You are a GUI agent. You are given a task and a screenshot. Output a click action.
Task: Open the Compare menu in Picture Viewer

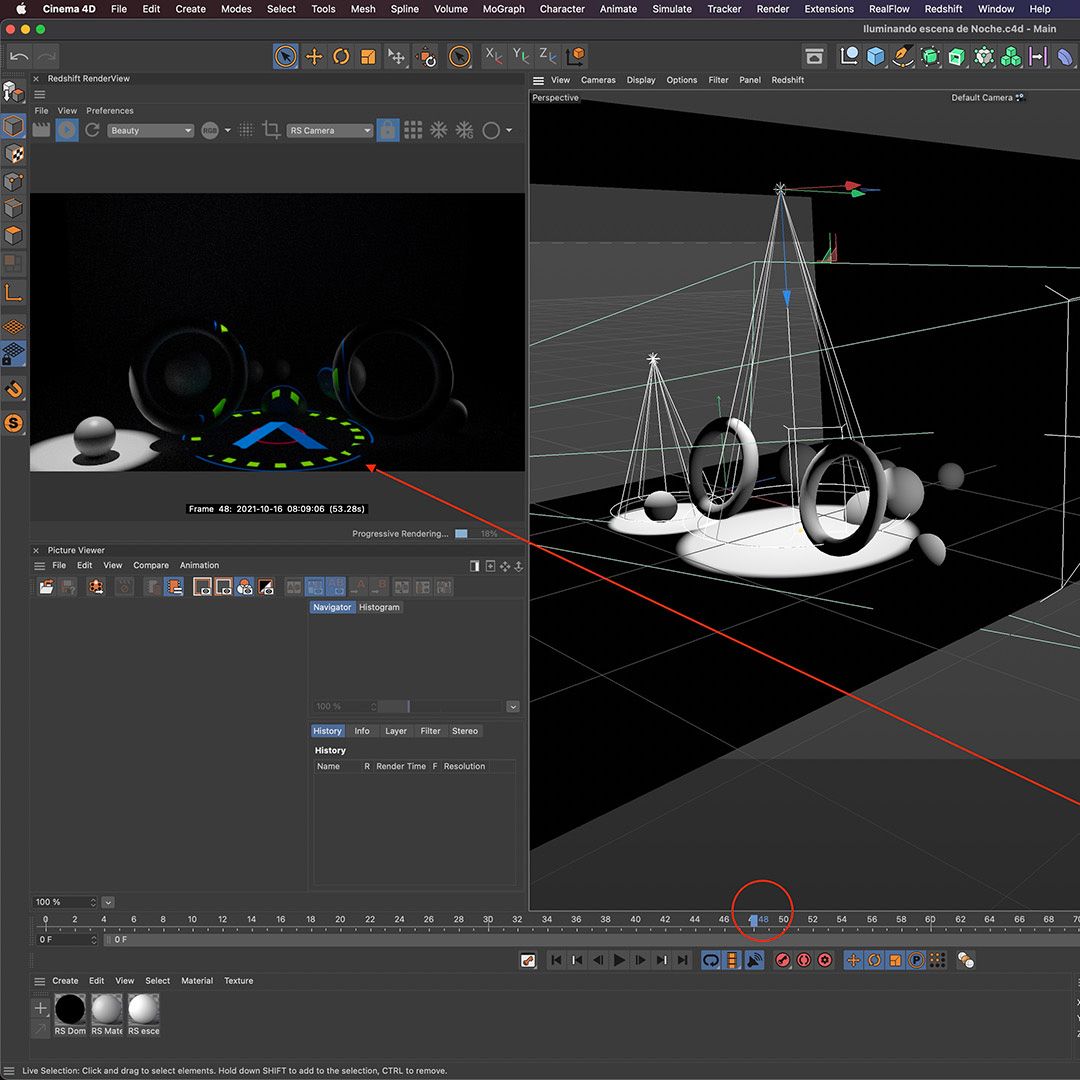pyautogui.click(x=151, y=565)
